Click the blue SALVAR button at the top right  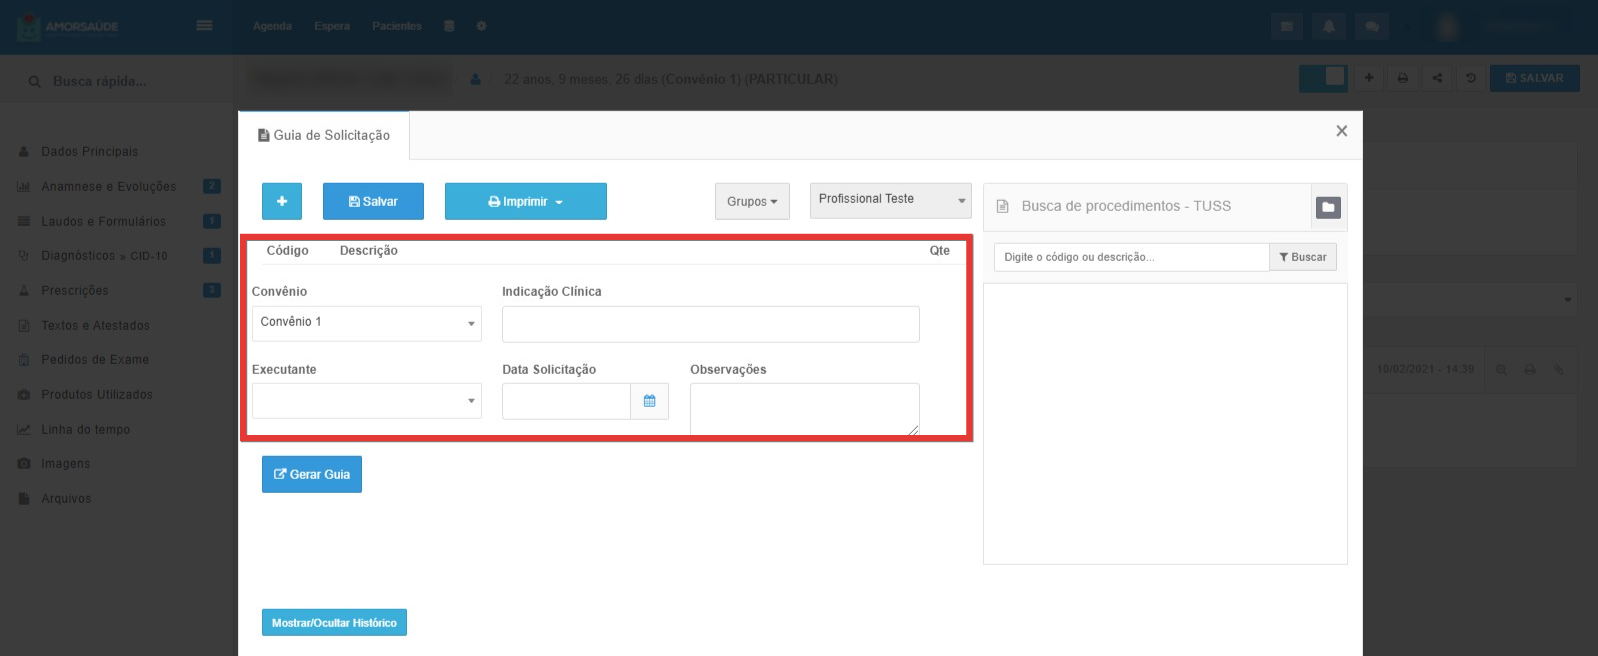pos(1535,78)
